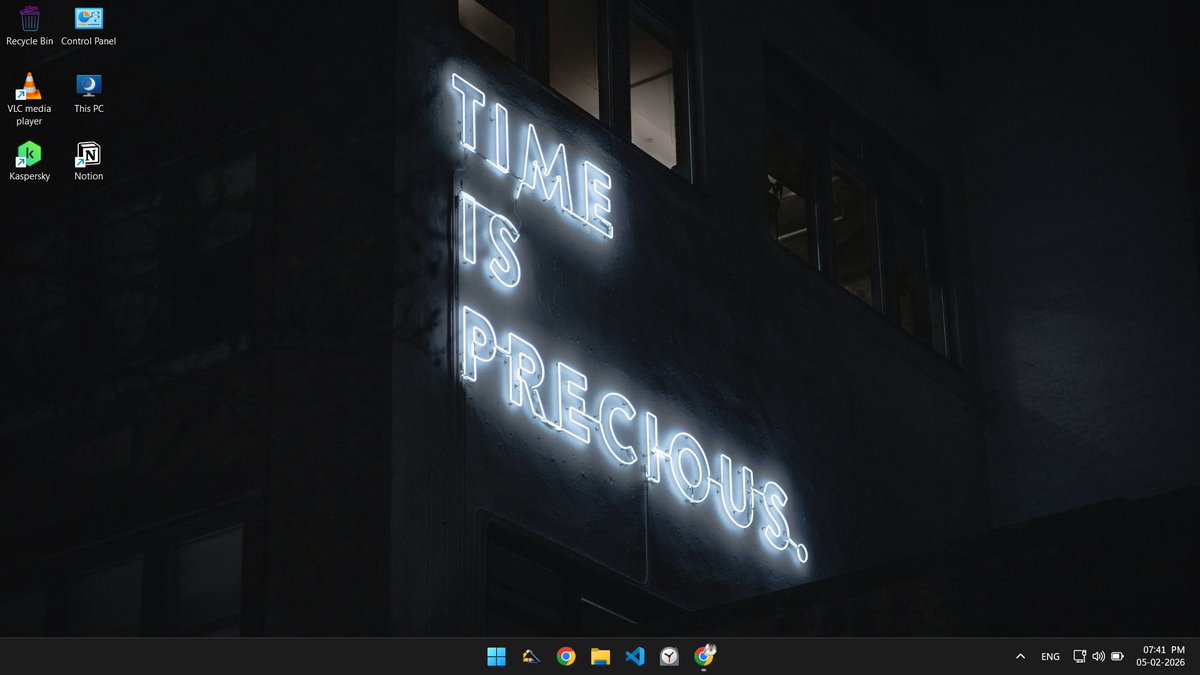Launch Google Chrome from the taskbar
Viewport: 1200px width, 675px height.
click(566, 656)
